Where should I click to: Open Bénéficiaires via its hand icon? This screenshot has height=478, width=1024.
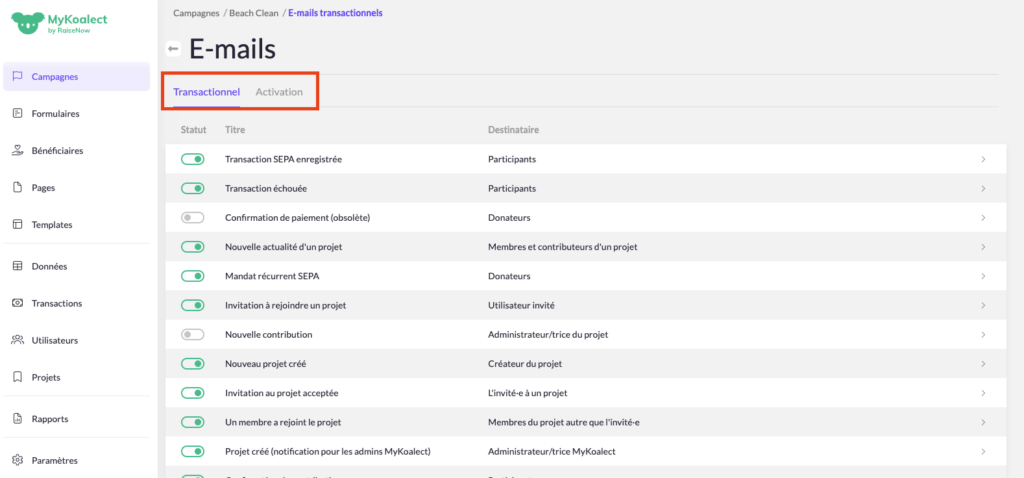pyautogui.click(x=17, y=151)
